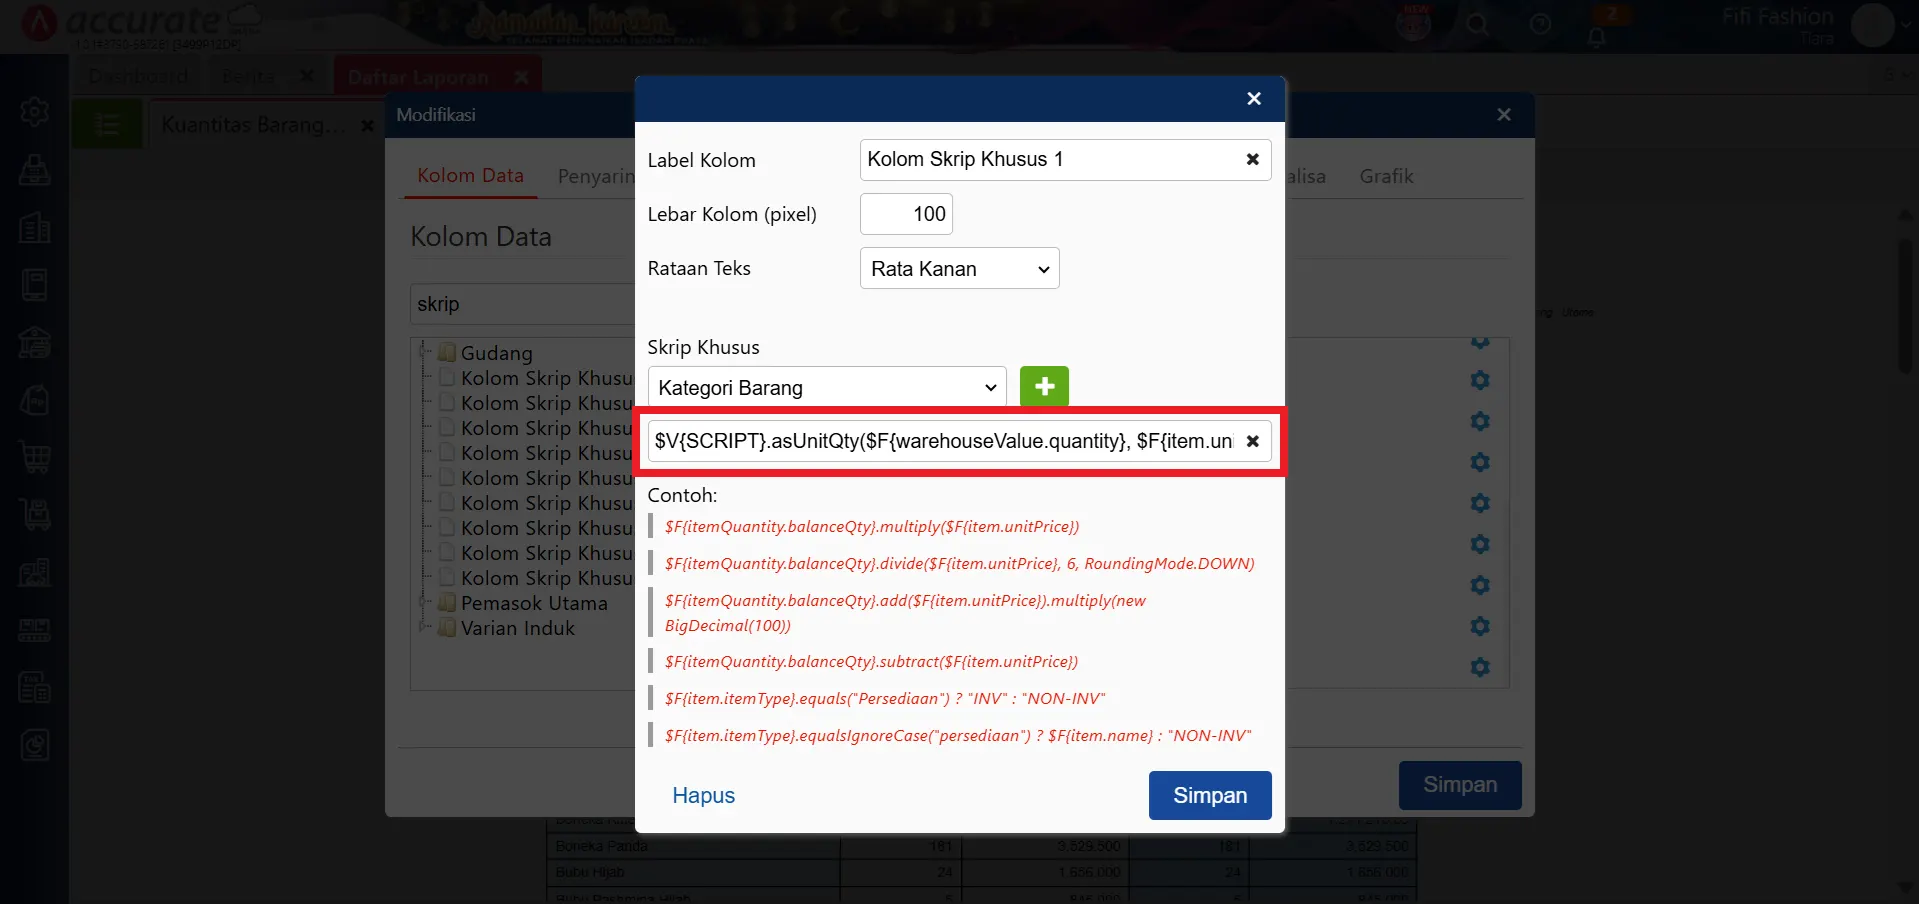Select the Kolom Data tab

tap(470, 176)
